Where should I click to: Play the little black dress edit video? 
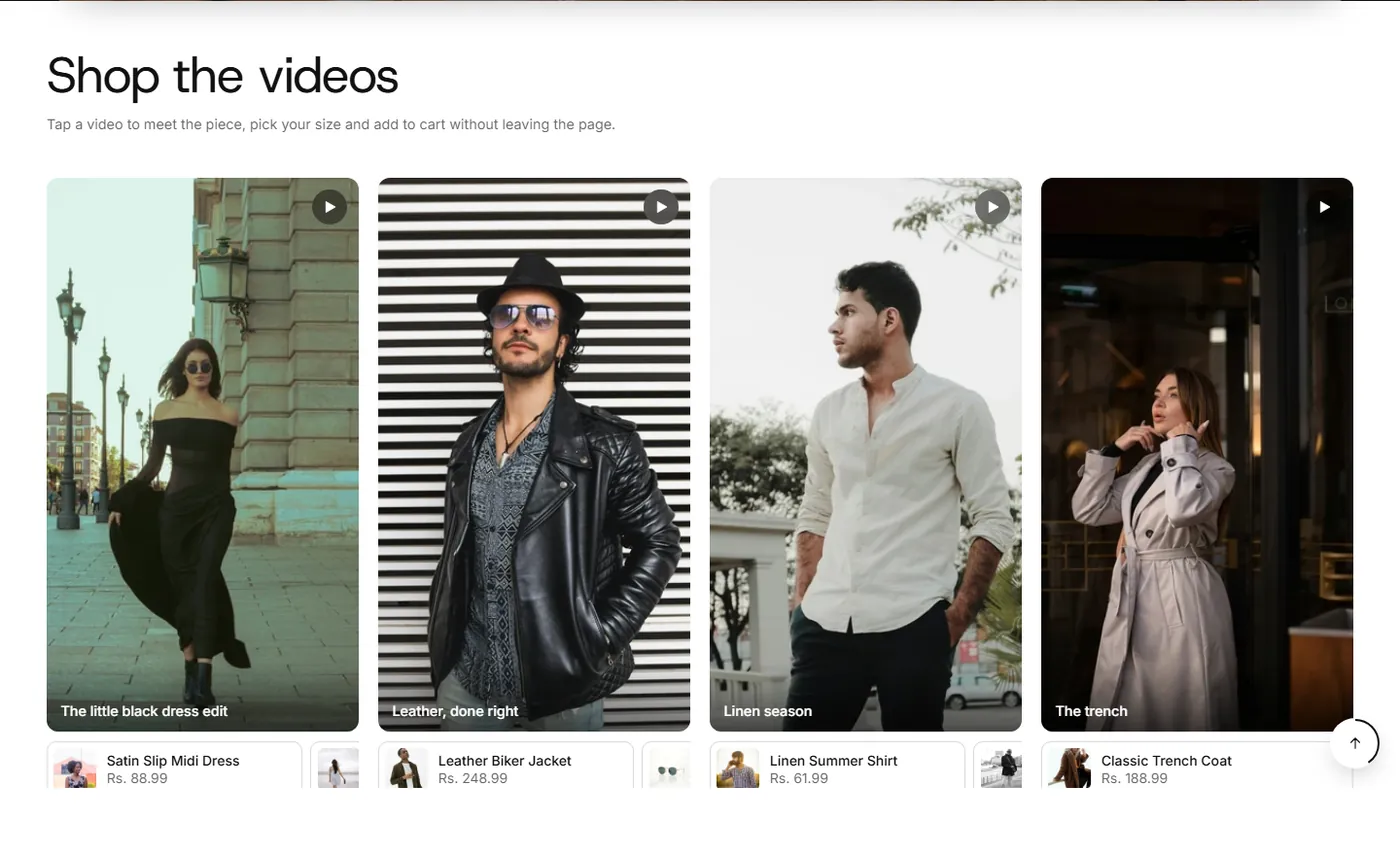[x=329, y=207]
